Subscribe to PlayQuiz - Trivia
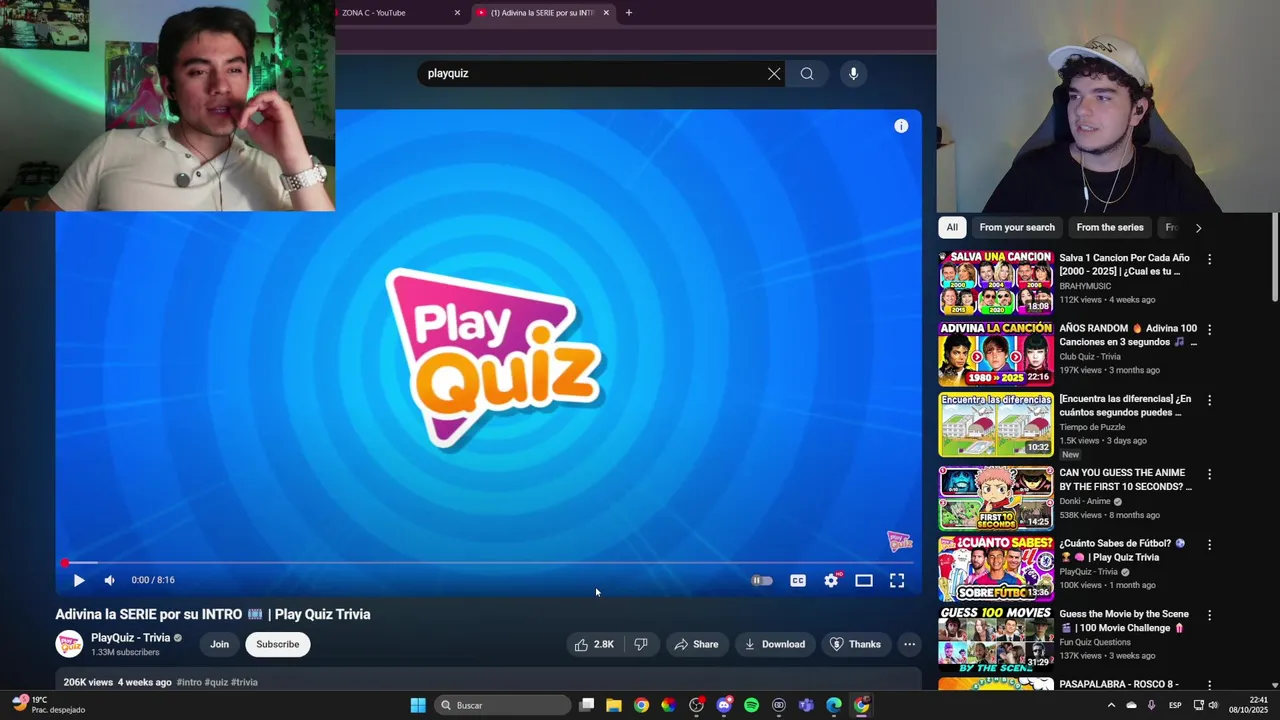 [x=277, y=644]
